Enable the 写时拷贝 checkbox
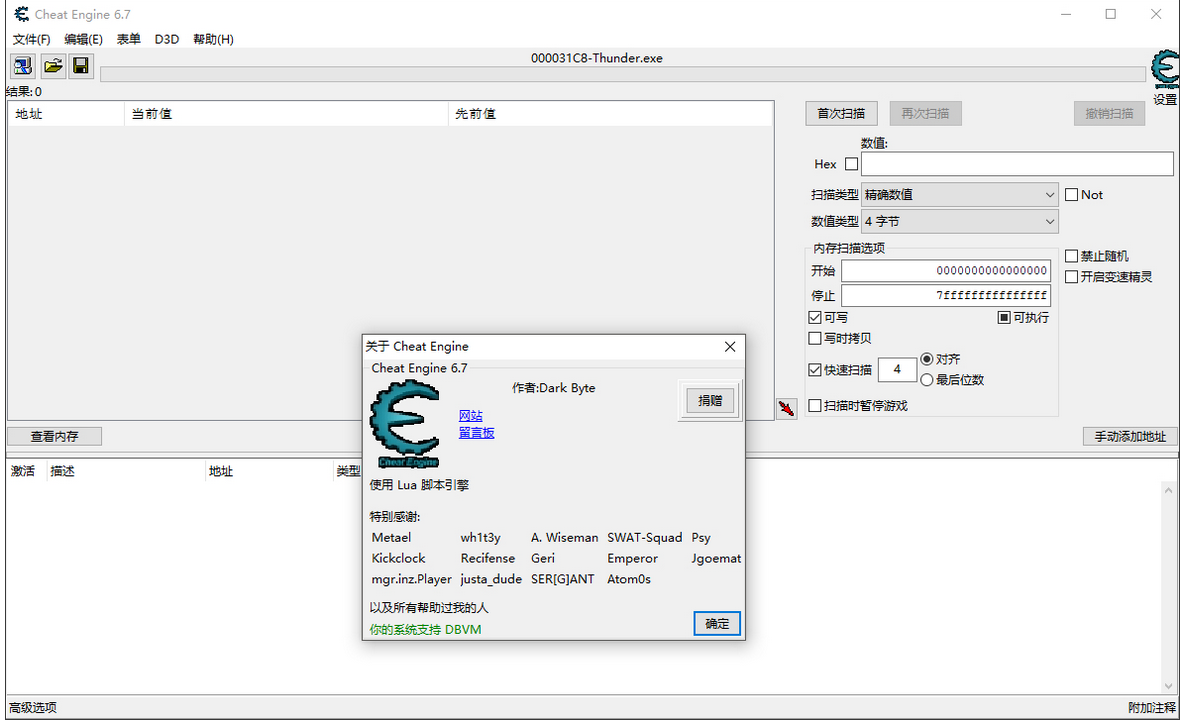This screenshot has height=721, width=1180. 814,339
